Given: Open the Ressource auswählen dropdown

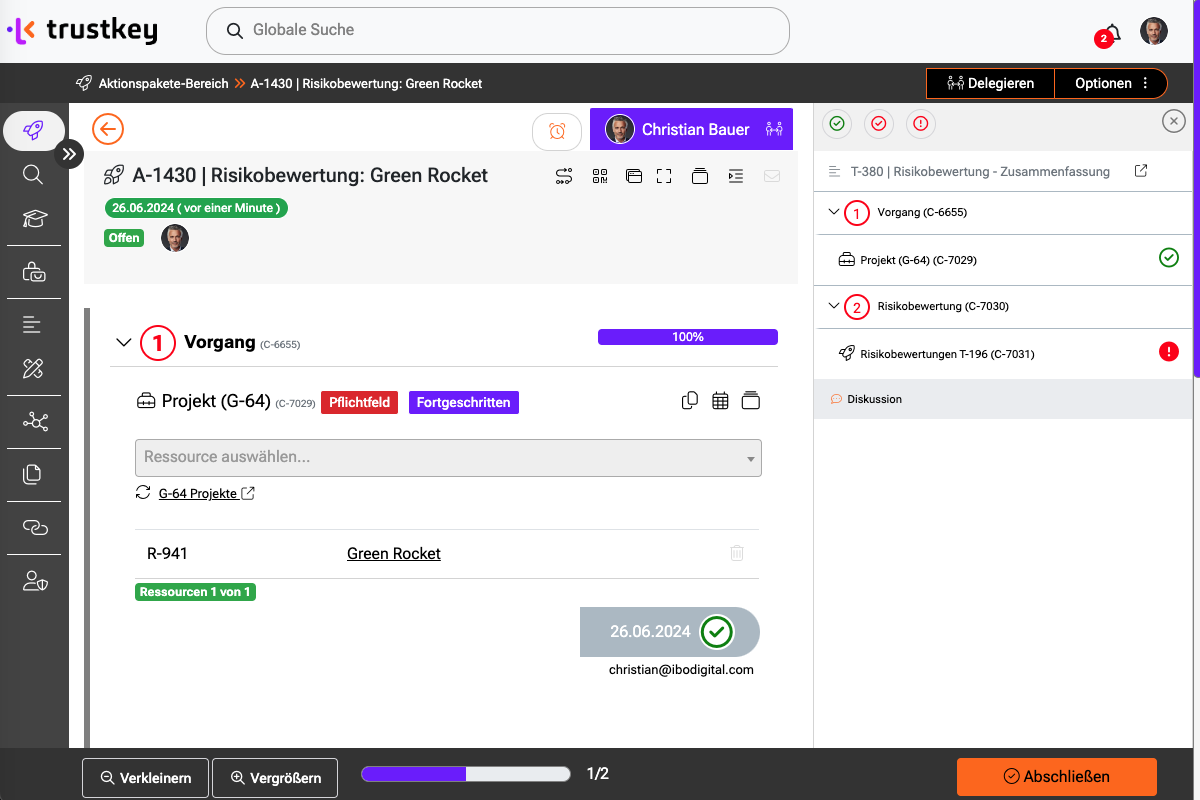Looking at the screenshot, I should [448, 457].
